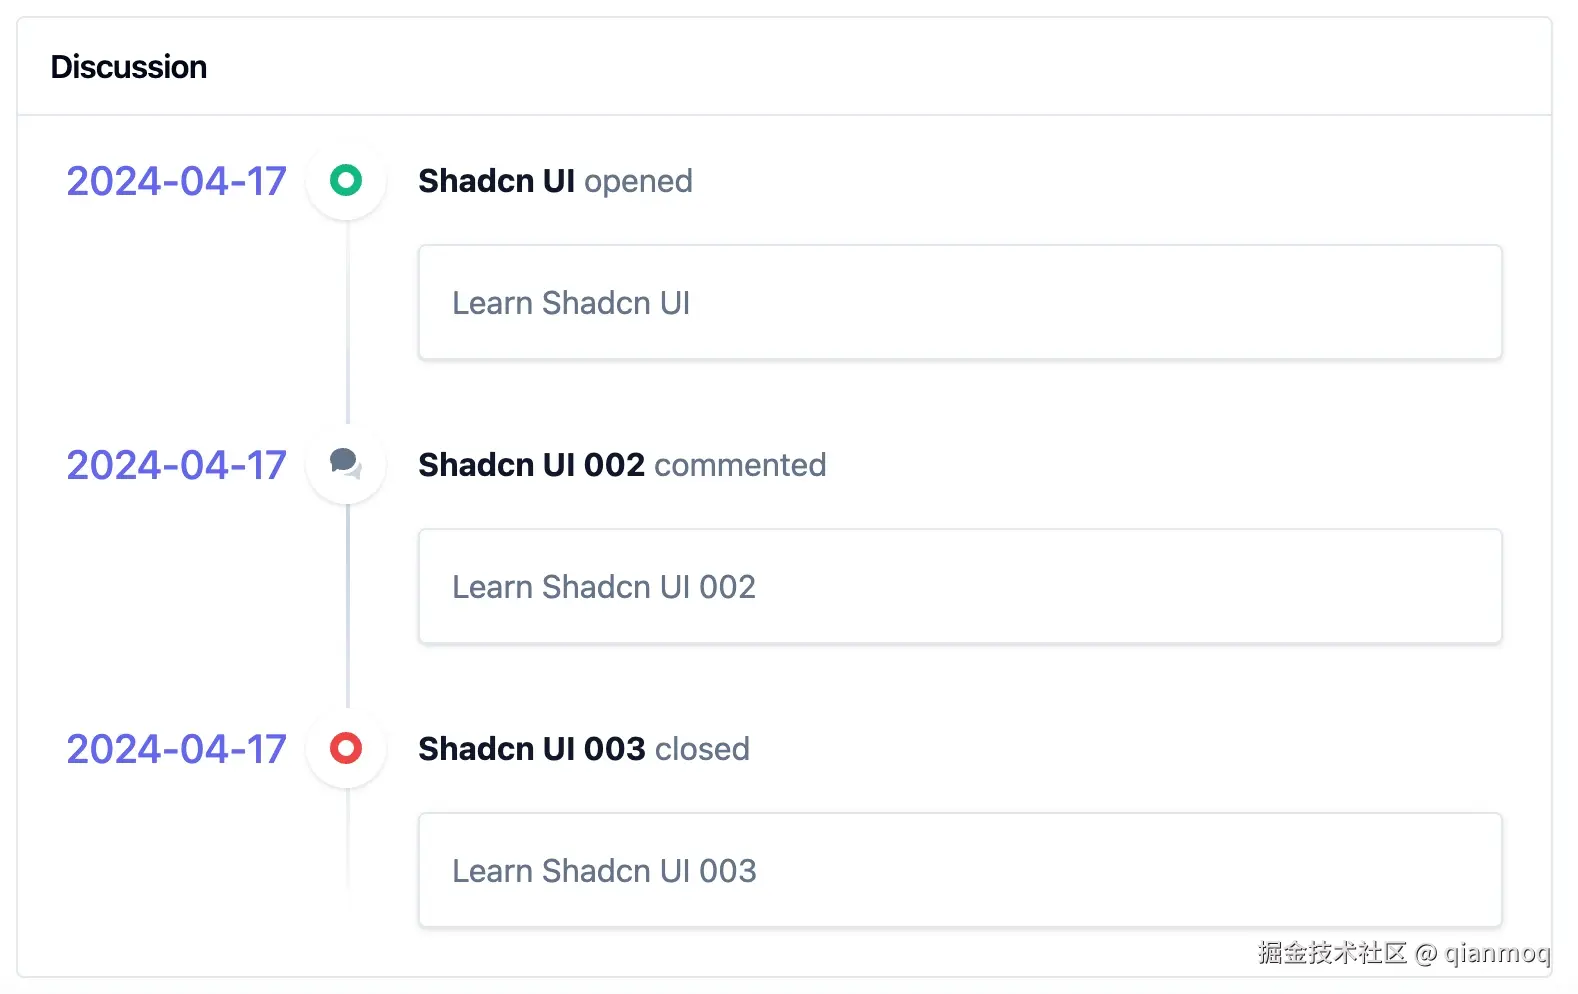Click the comment bubble timeline icon
Screen dimensions: 1578x994
pyautogui.click(x=346, y=464)
